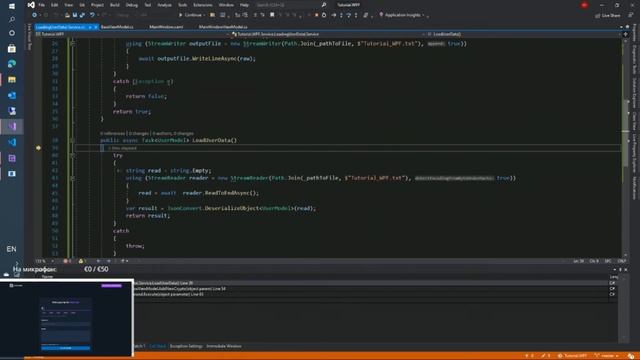Screen dimensions: 640x360
Task: Click the yellow warning count indicator
Action: tap(82, 261)
